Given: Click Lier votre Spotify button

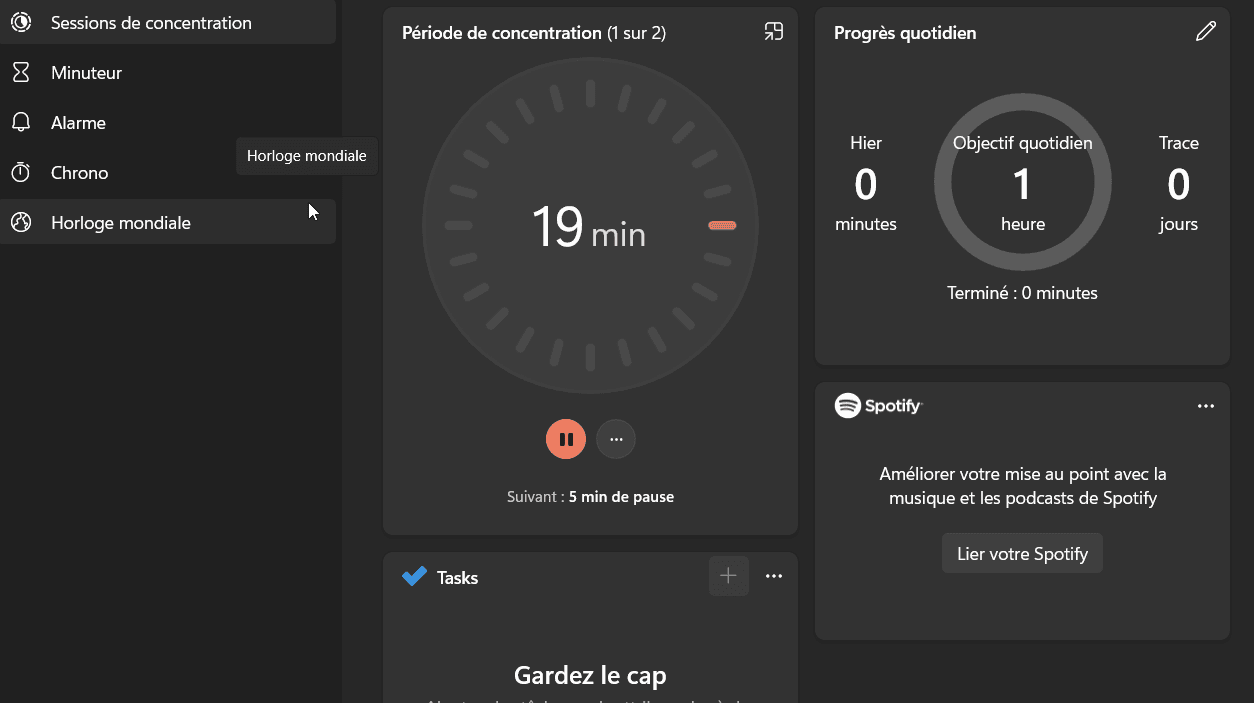Looking at the screenshot, I should [x=1022, y=553].
